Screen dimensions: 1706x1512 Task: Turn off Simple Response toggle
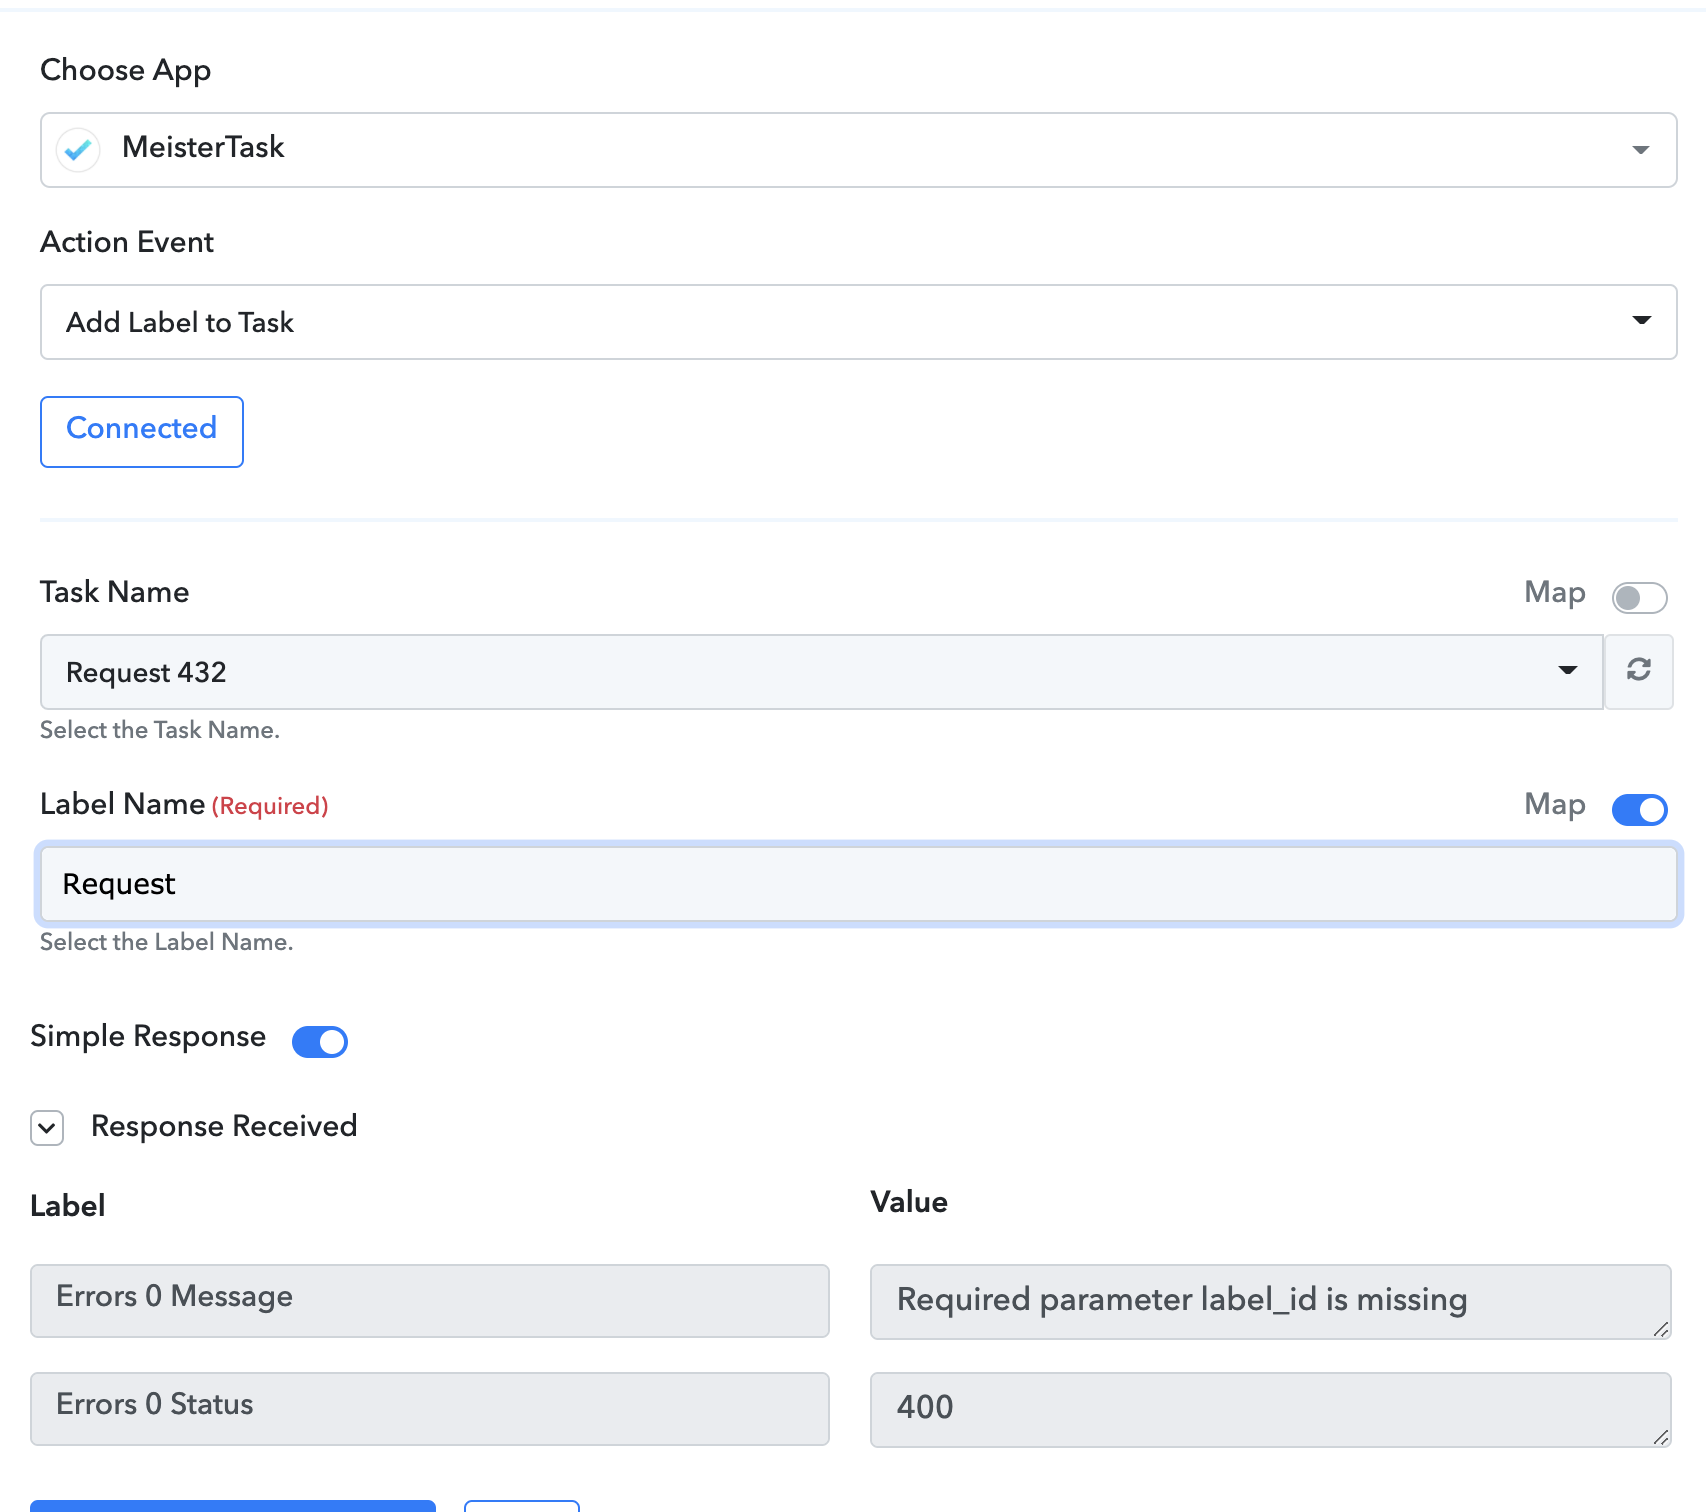point(320,1041)
